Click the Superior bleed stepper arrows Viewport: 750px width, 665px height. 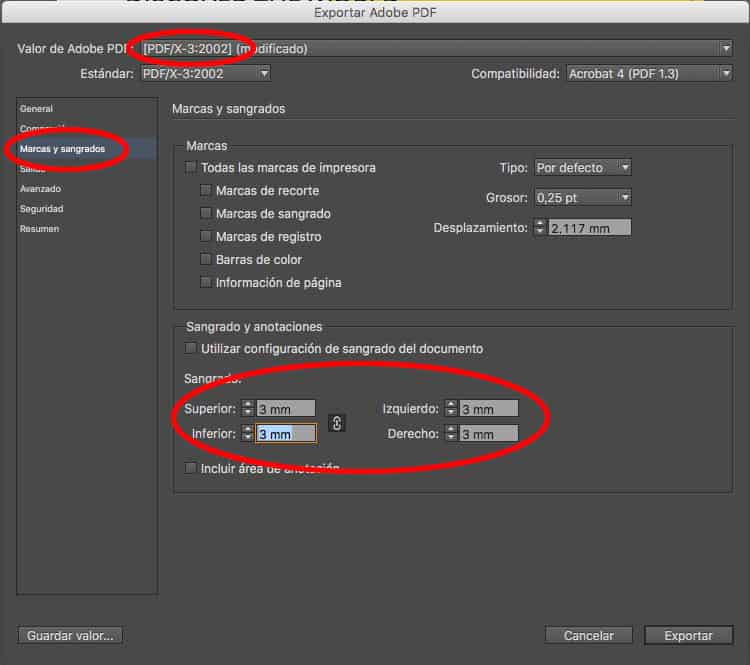[x=247, y=408]
